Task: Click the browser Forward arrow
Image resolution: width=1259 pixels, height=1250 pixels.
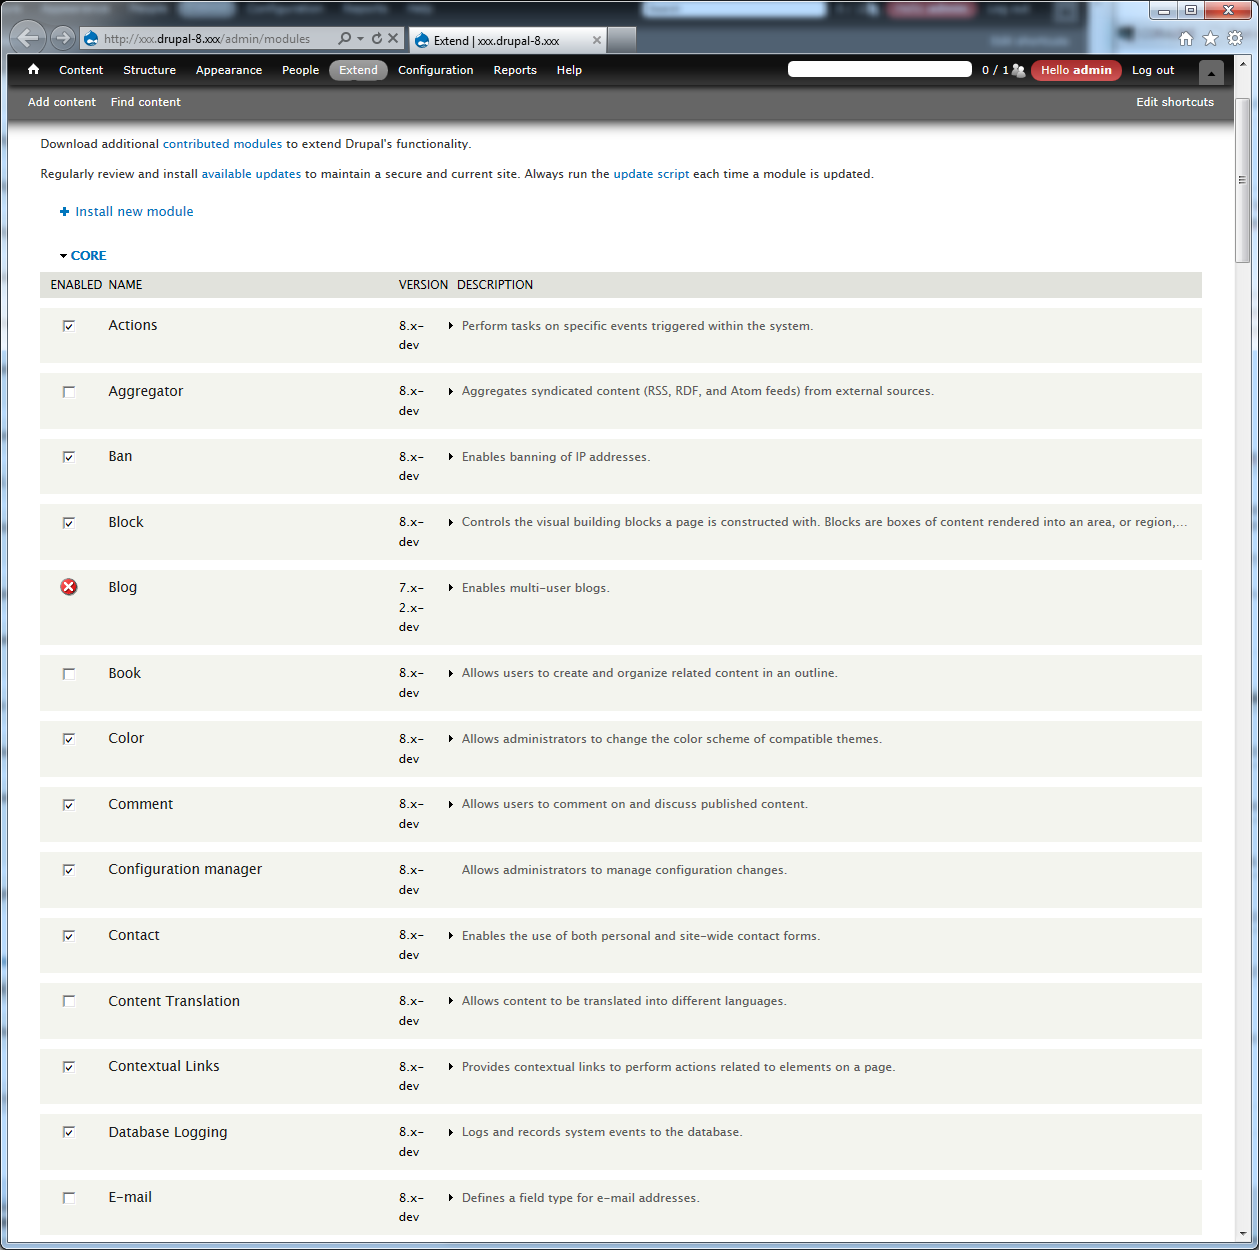Action: 62,38
